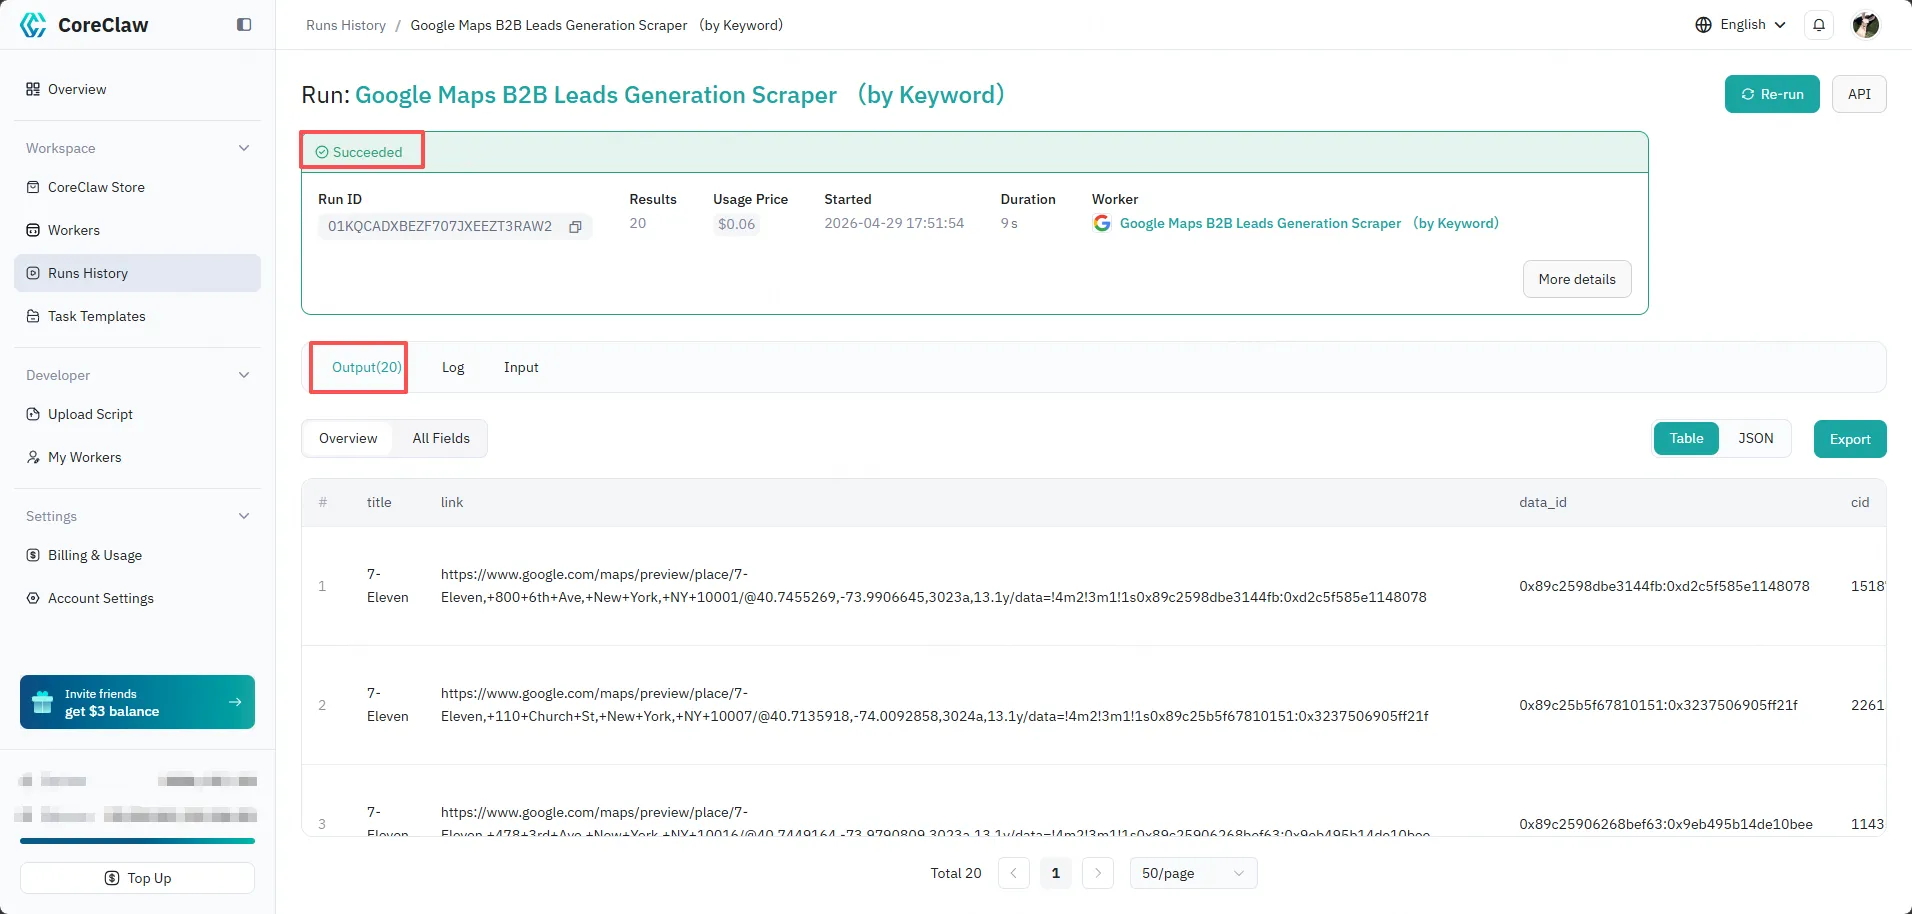Open My Workers in sidebar
This screenshot has height=914, width=1912.
tap(137, 457)
